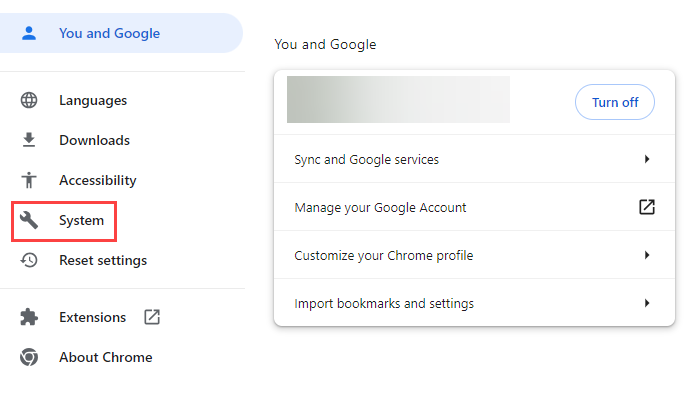
Task: Click the wrench icon for System
Action: (x=29, y=220)
